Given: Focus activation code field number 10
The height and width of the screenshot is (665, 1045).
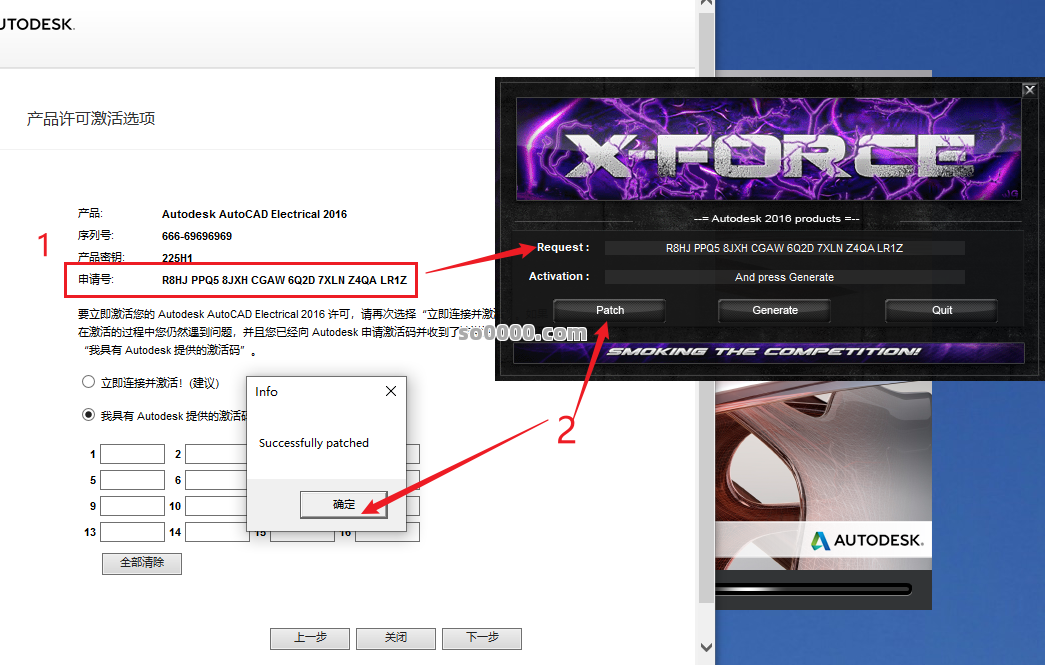Looking at the screenshot, I should 217,506.
